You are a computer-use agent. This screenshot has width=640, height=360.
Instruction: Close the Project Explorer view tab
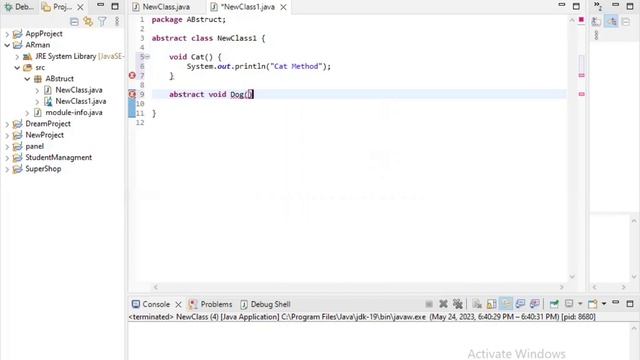point(80,7)
